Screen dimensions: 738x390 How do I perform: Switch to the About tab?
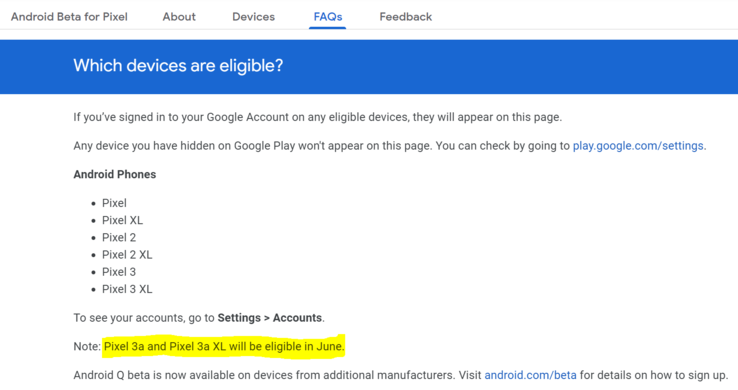coord(179,17)
